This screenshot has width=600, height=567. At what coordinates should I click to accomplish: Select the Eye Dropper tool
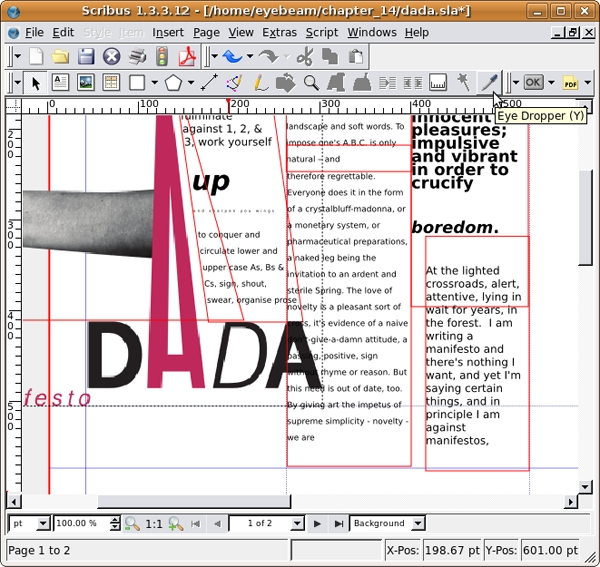pyautogui.click(x=488, y=82)
